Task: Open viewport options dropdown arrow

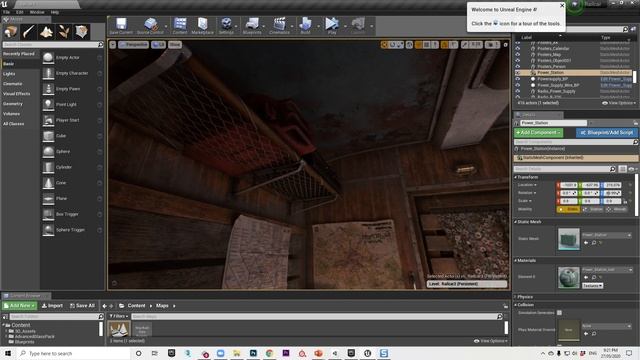Action: (113, 44)
